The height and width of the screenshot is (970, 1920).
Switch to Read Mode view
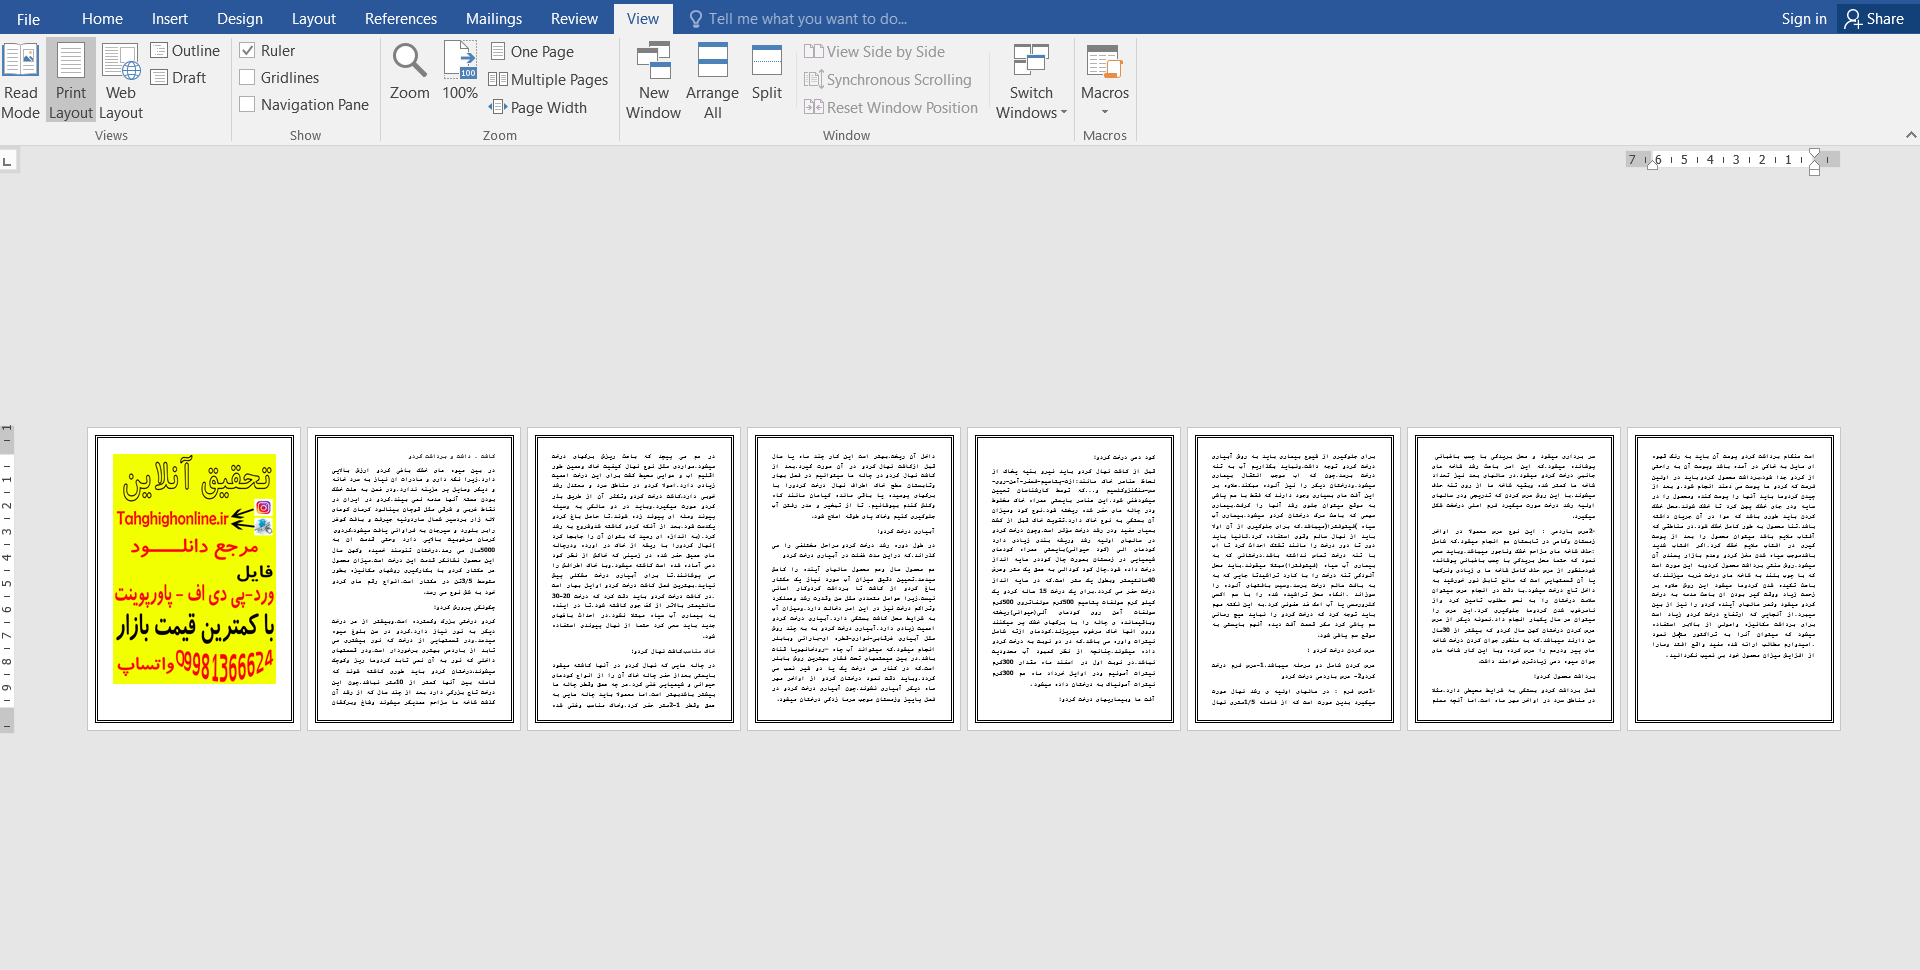pos(21,82)
